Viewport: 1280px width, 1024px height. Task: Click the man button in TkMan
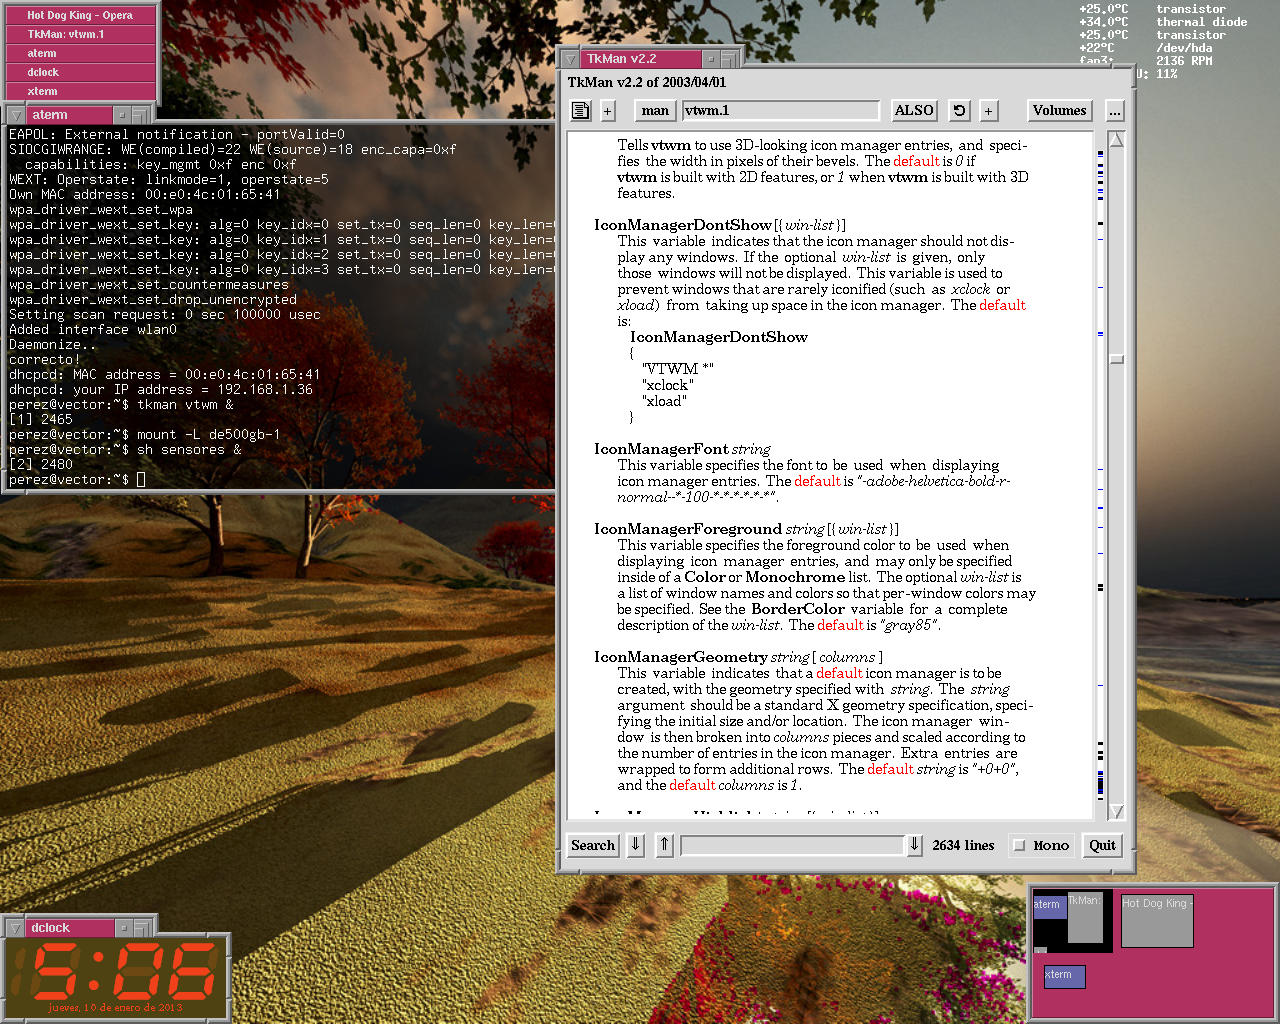(655, 110)
